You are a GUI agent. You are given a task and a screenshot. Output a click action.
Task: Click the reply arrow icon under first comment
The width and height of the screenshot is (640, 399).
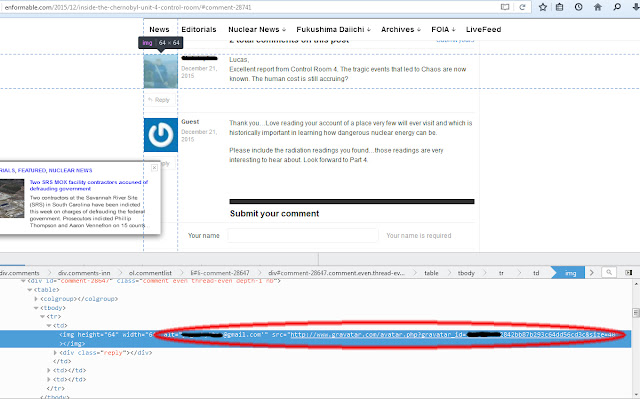click(151, 100)
